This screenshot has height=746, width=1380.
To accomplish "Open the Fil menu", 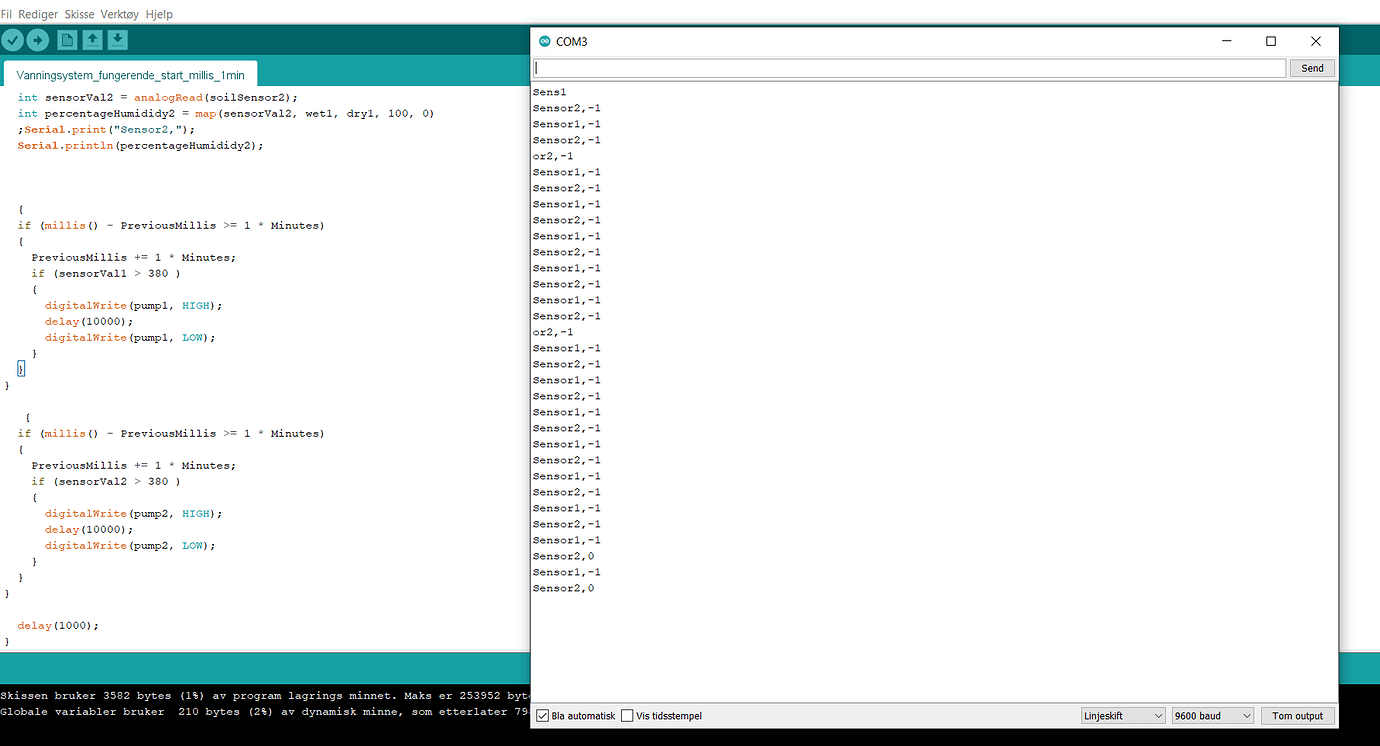I will click(8, 14).
